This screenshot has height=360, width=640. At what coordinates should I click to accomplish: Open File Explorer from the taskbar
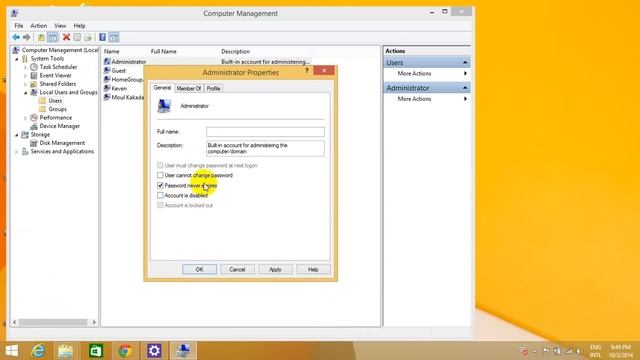coord(65,351)
